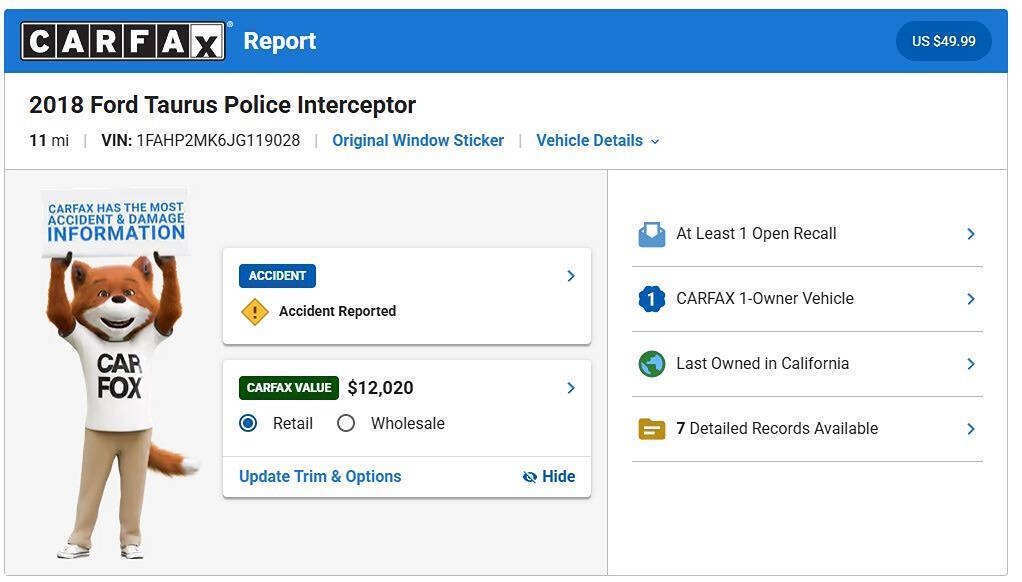Viewport: 1022px width, 582px height.
Task: Click the yellow accident warning diamond icon
Action: 254,312
